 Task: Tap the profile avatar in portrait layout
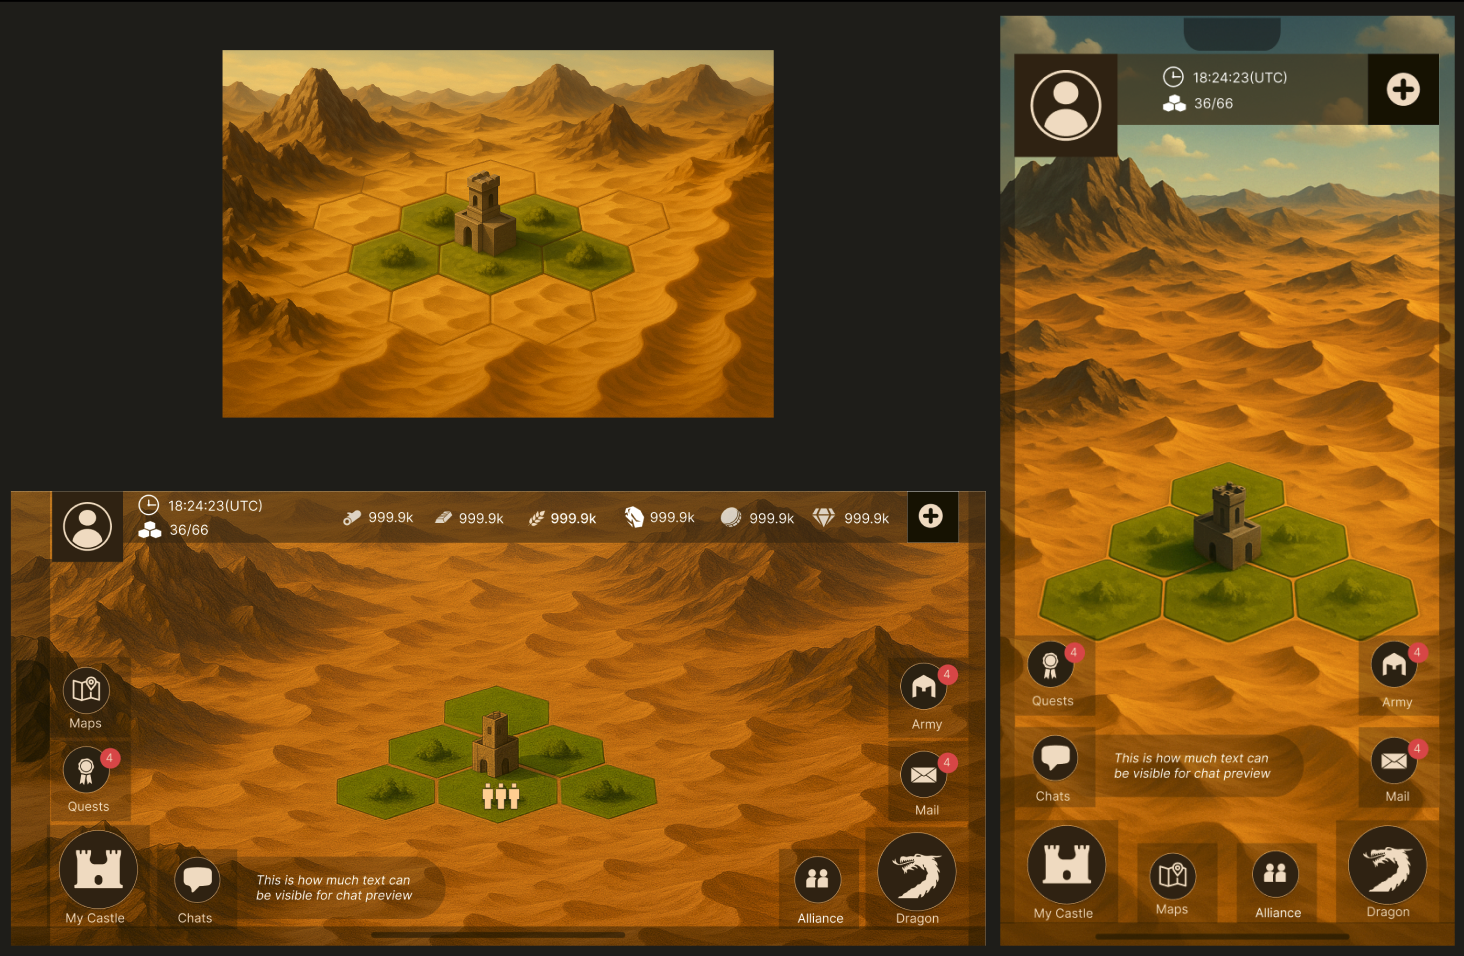1066,105
